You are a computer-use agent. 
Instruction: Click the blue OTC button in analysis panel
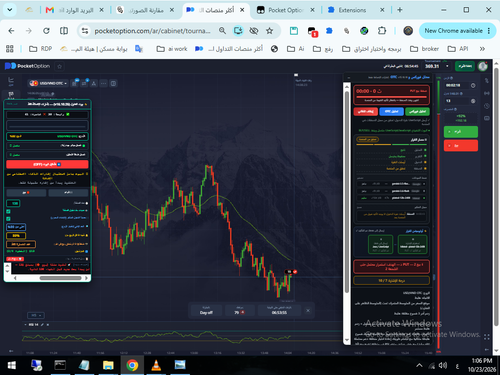pyautogui.click(x=392, y=111)
